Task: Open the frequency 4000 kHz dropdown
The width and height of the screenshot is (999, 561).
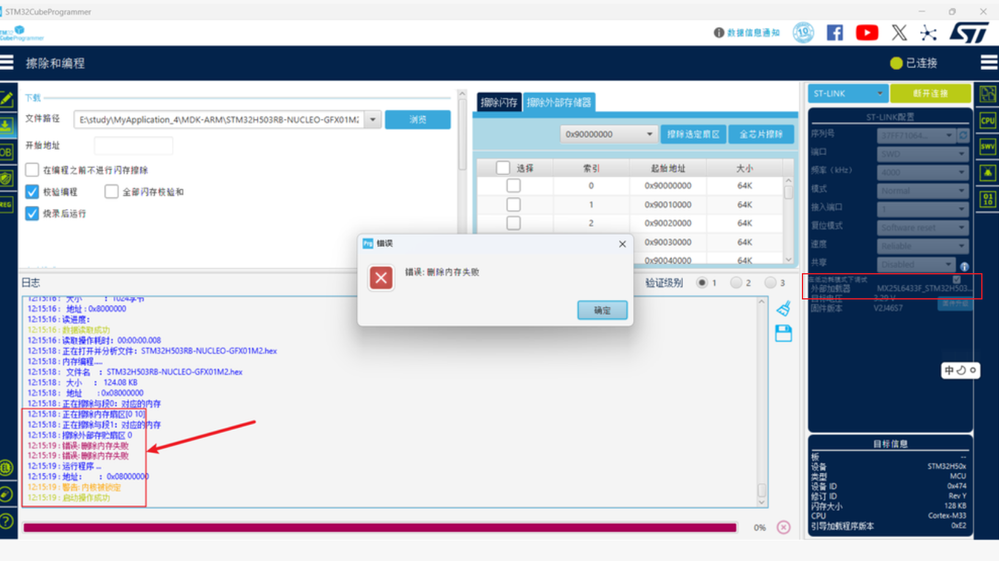Action: [921, 172]
